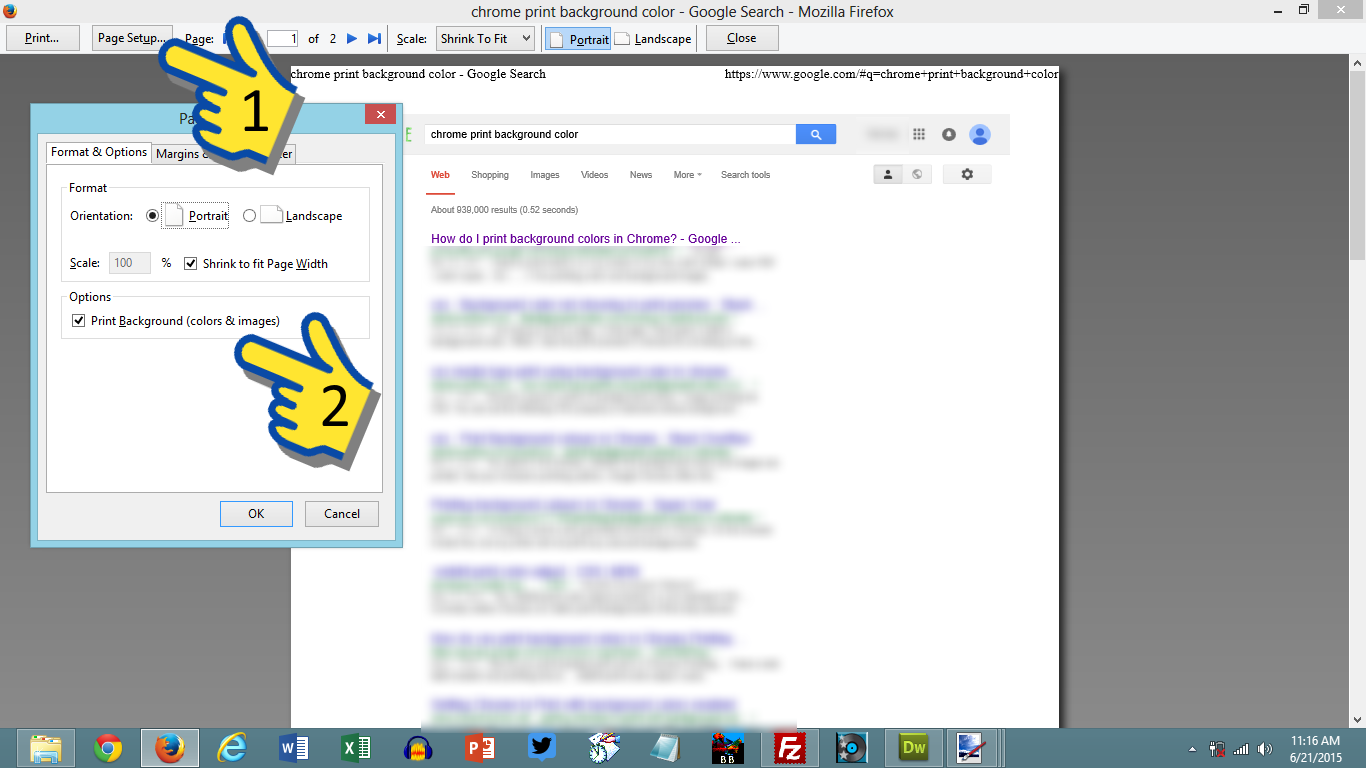Screen dimensions: 1366x768
Task: Click the 'About 939,000 results' text
Action: [504, 210]
